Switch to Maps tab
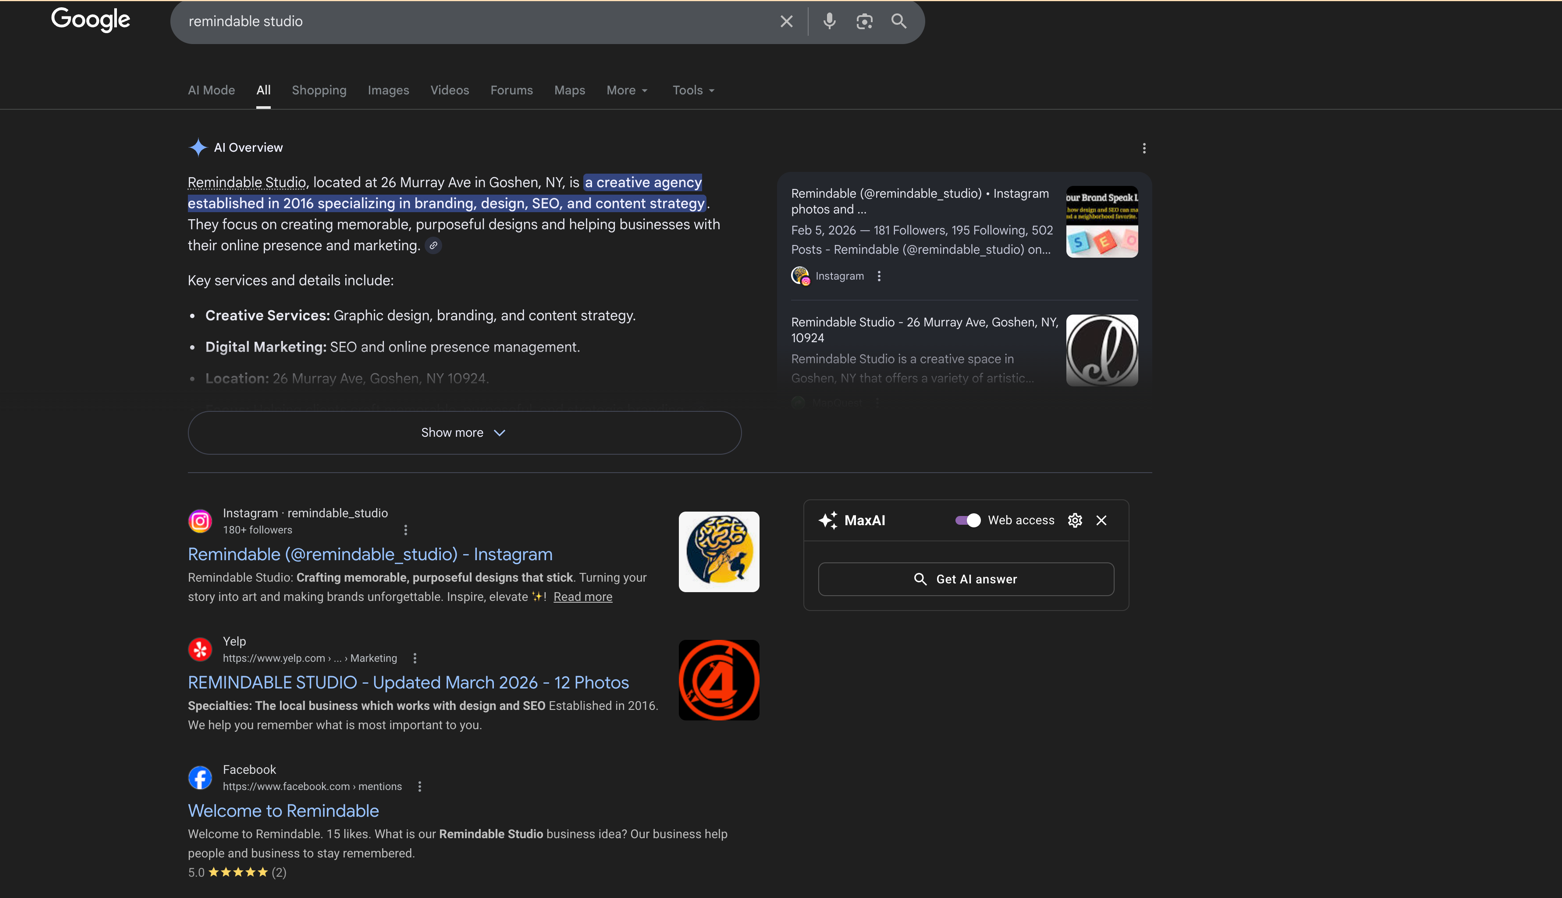 (569, 90)
